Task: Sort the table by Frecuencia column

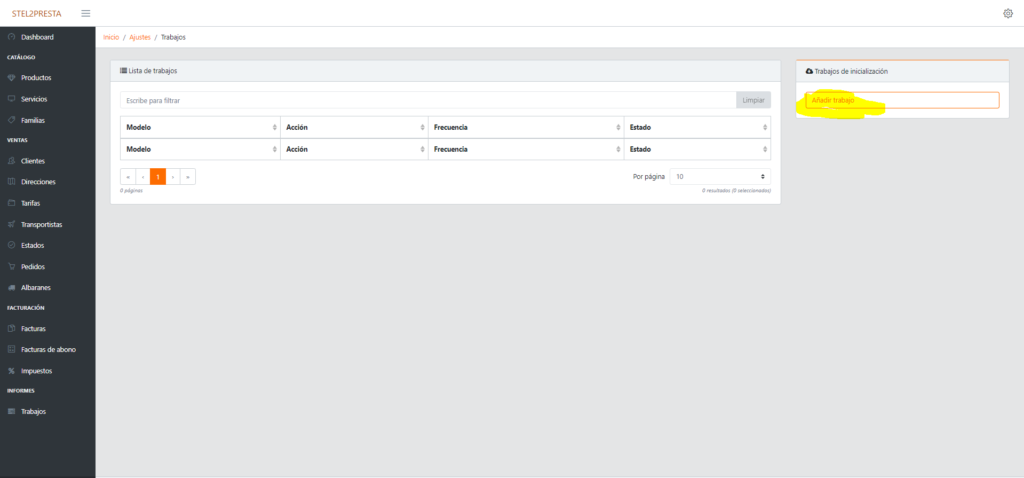Action: pyautogui.click(x=525, y=127)
